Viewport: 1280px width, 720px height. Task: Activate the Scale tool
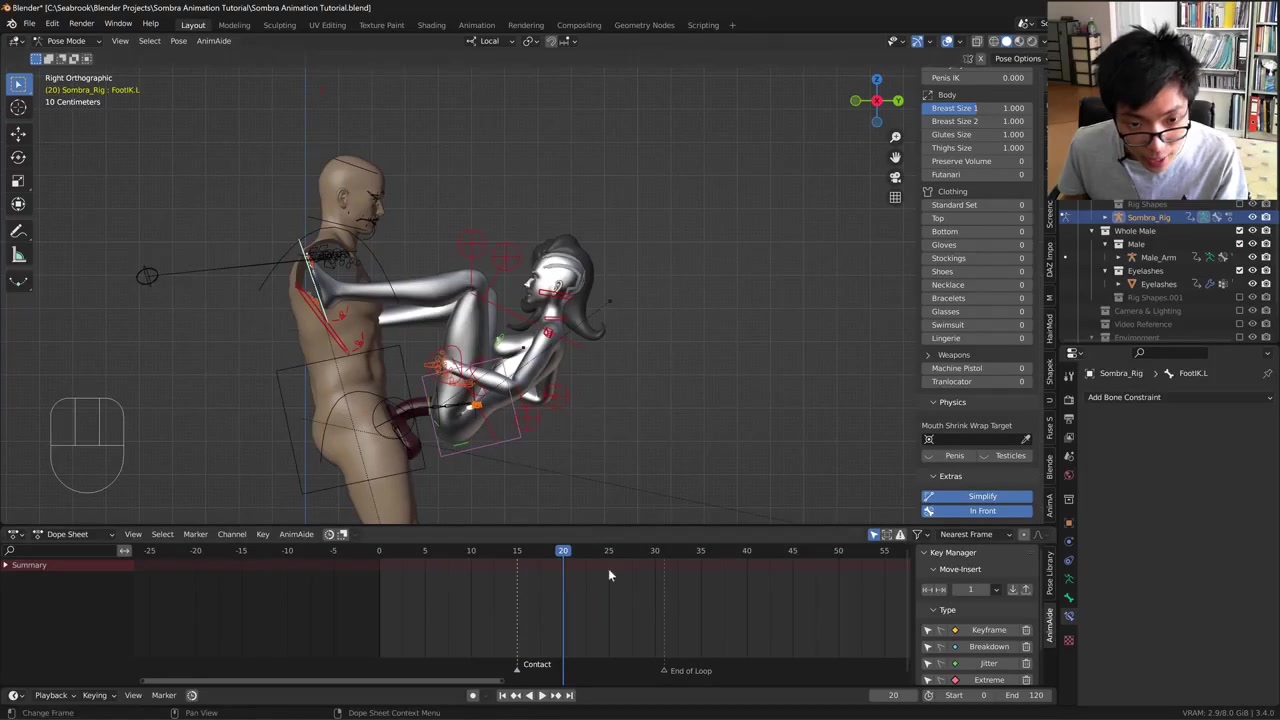(18, 181)
